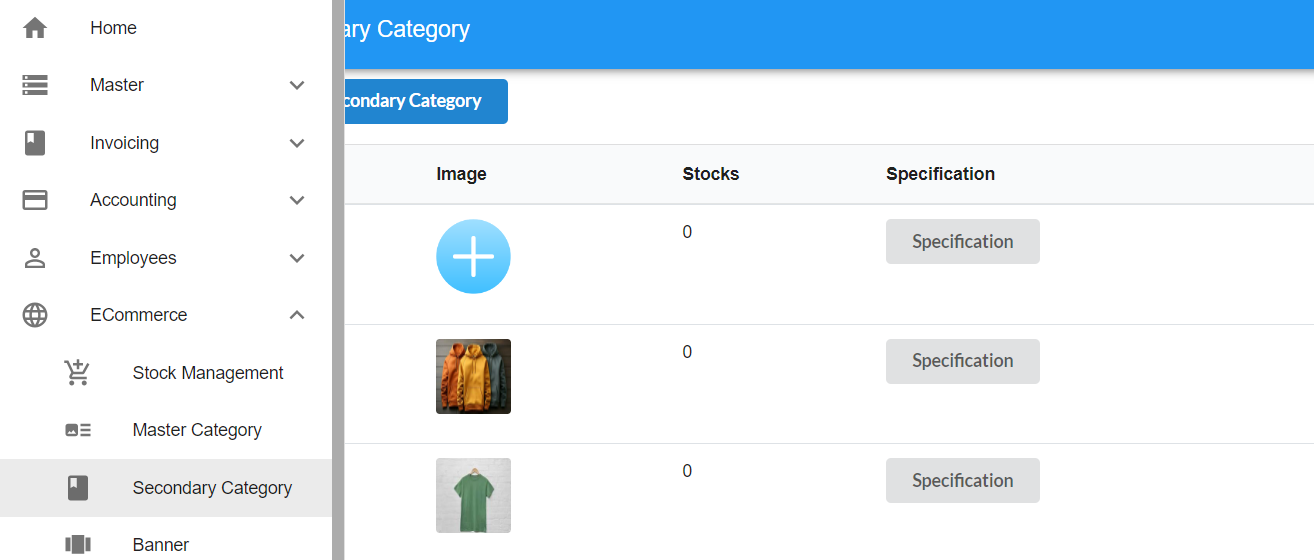Image resolution: width=1314 pixels, height=560 pixels.
Task: Click the Home house icon
Action: 35,28
